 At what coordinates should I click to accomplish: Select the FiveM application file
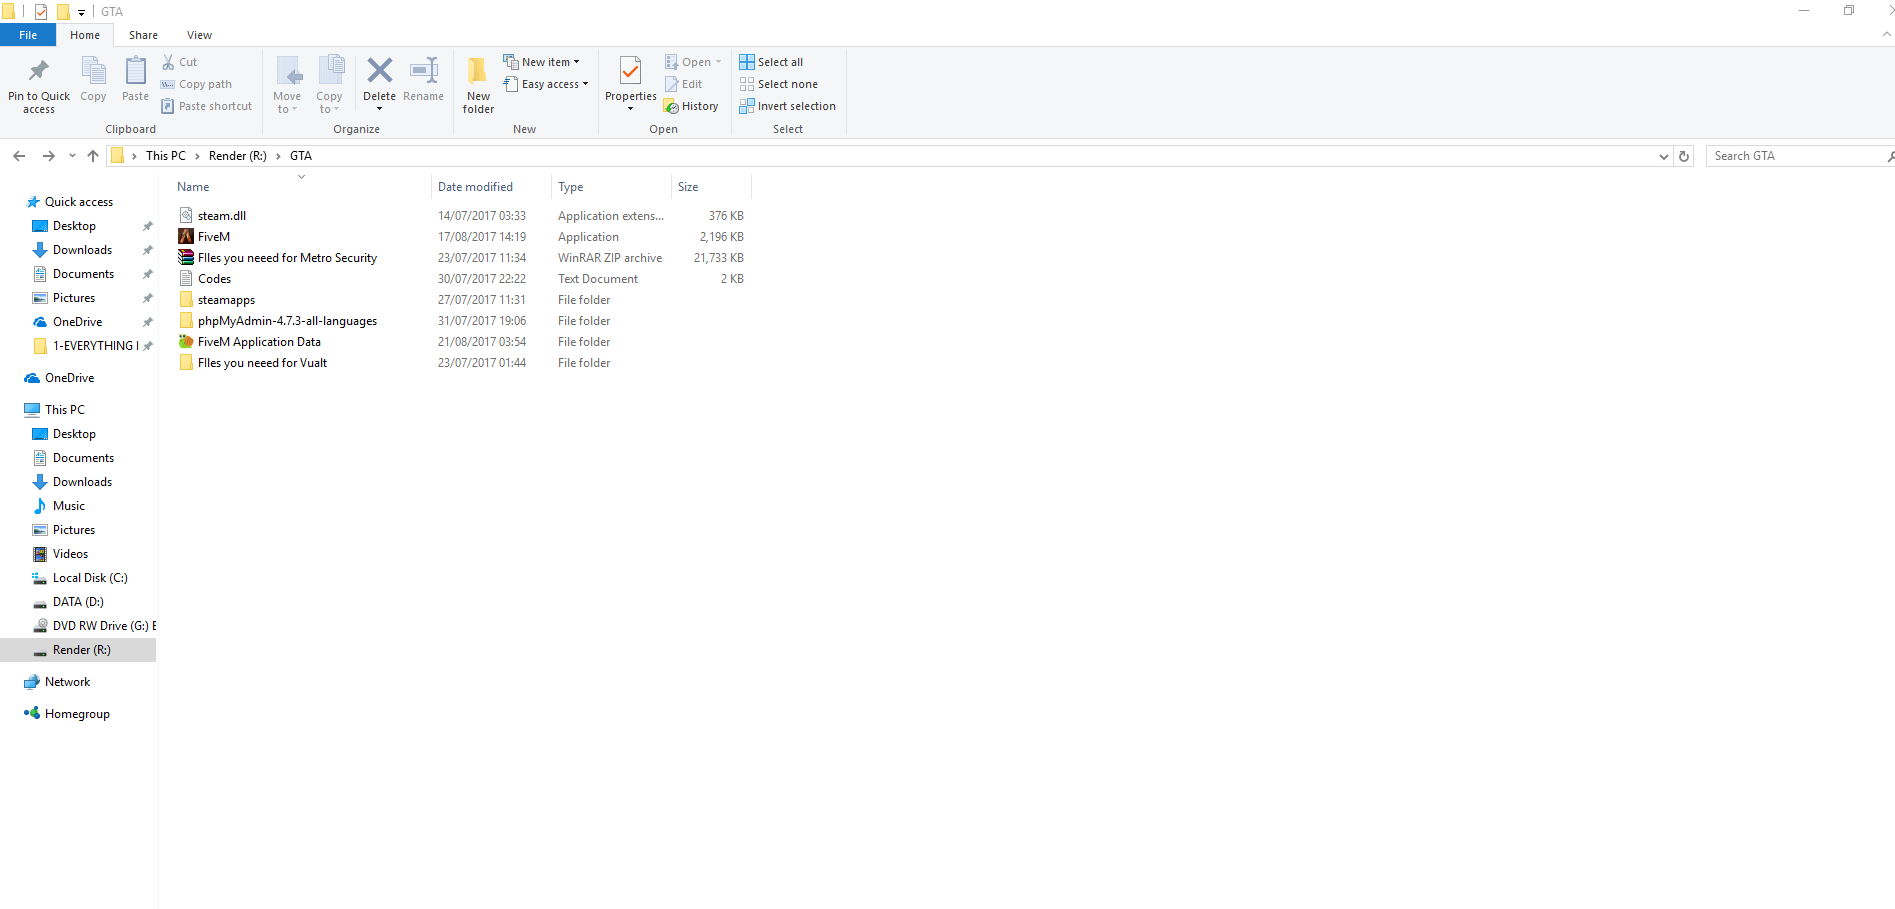coord(214,237)
